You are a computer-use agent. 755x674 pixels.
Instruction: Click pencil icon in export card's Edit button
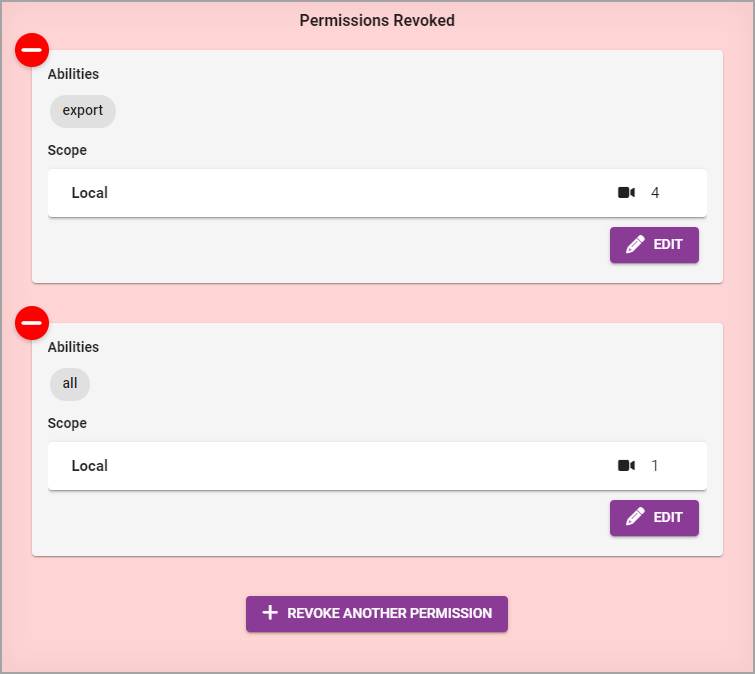click(x=635, y=245)
